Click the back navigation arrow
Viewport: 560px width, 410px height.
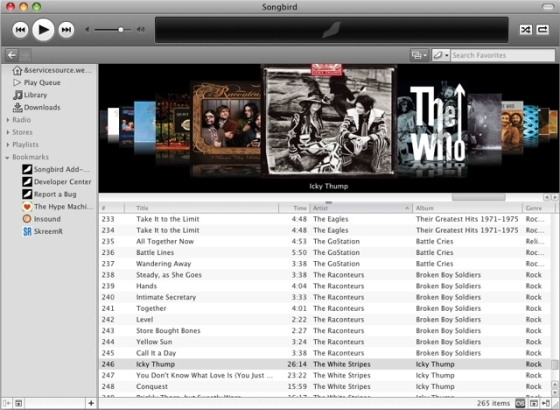pyautogui.click(x=12, y=55)
